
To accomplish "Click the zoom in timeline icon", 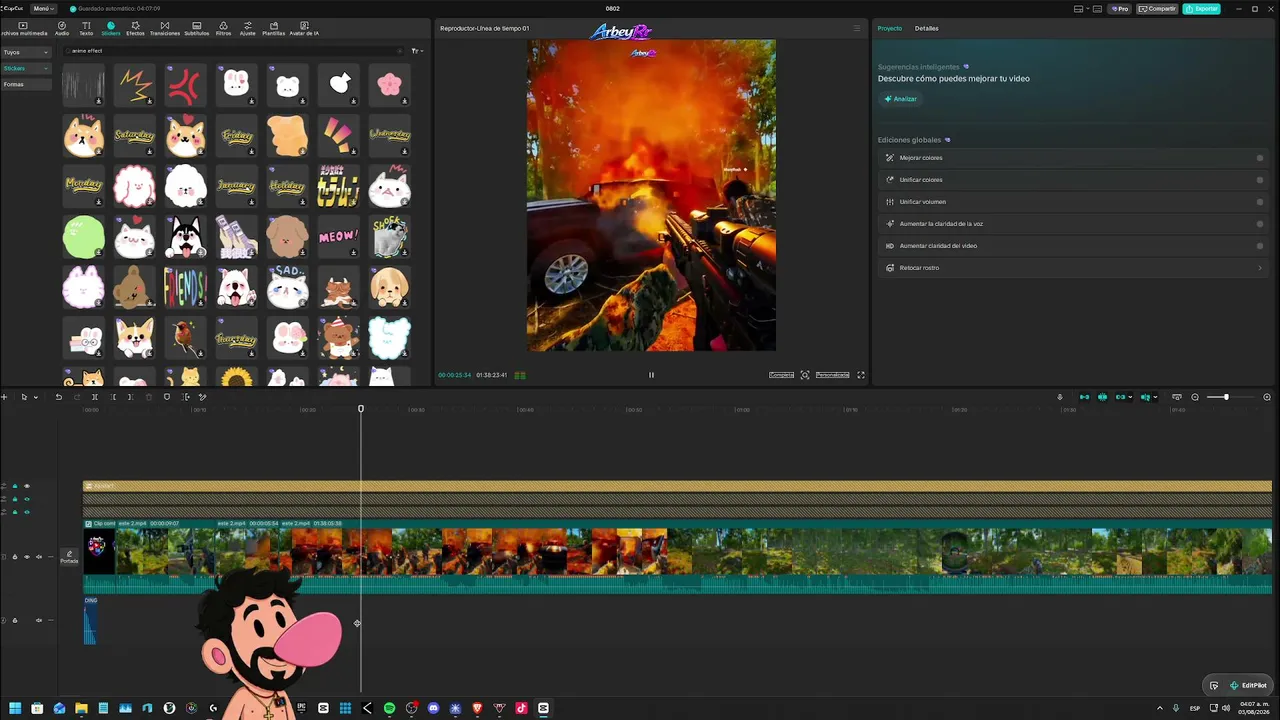I will click(x=1267, y=397).
